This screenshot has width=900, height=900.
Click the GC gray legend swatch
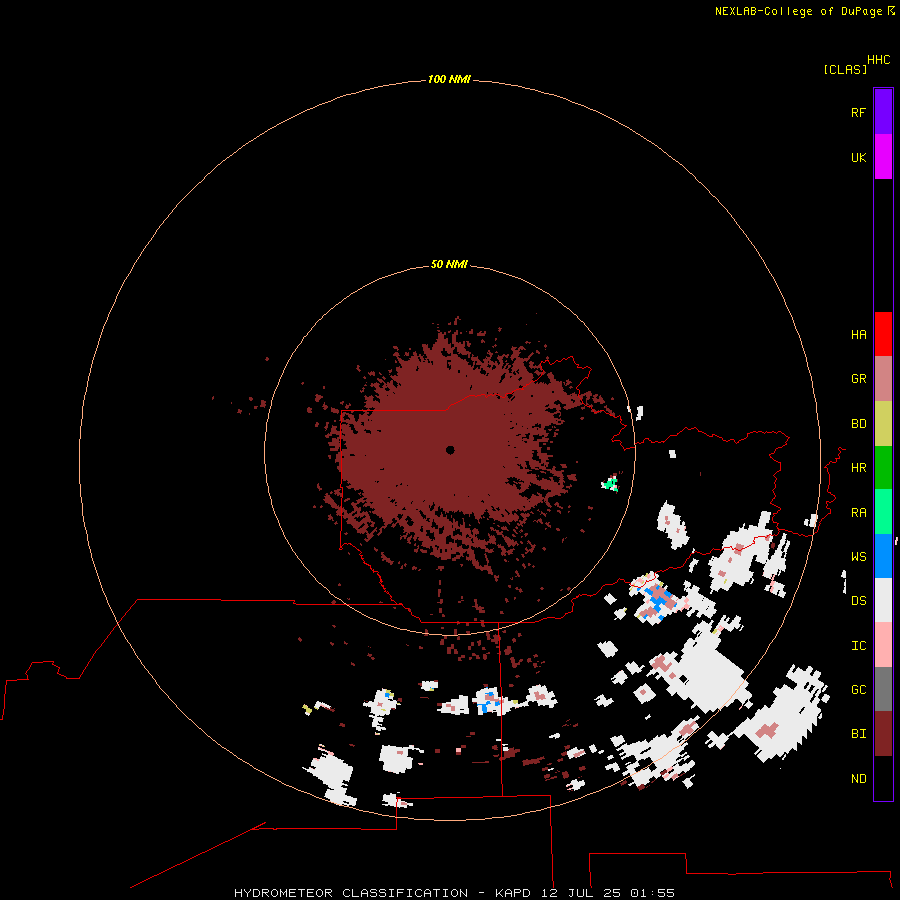883,689
